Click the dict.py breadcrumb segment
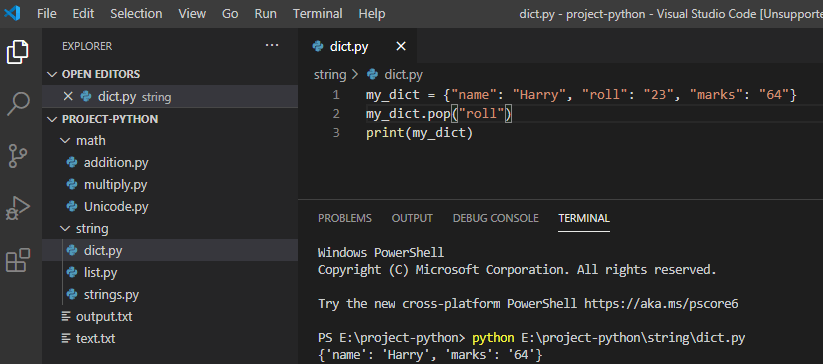Image resolution: width=823 pixels, height=364 pixels. tap(403, 74)
